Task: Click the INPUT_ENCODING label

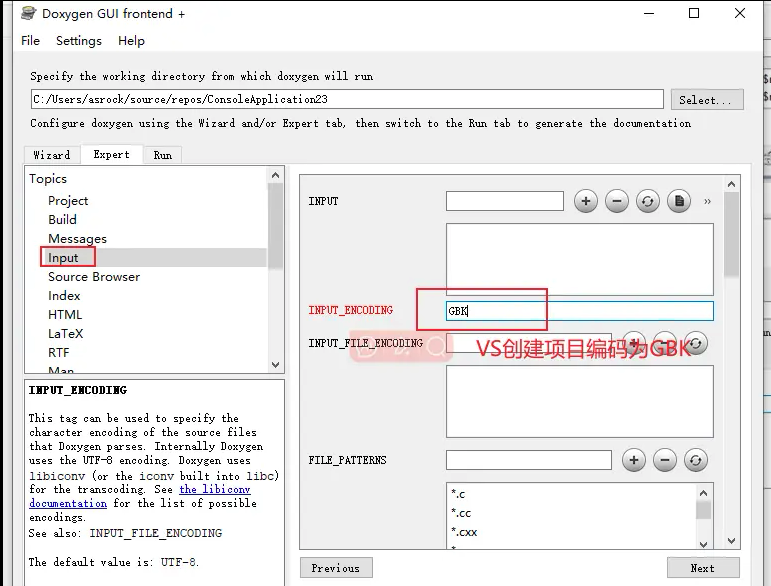Action: (351, 310)
